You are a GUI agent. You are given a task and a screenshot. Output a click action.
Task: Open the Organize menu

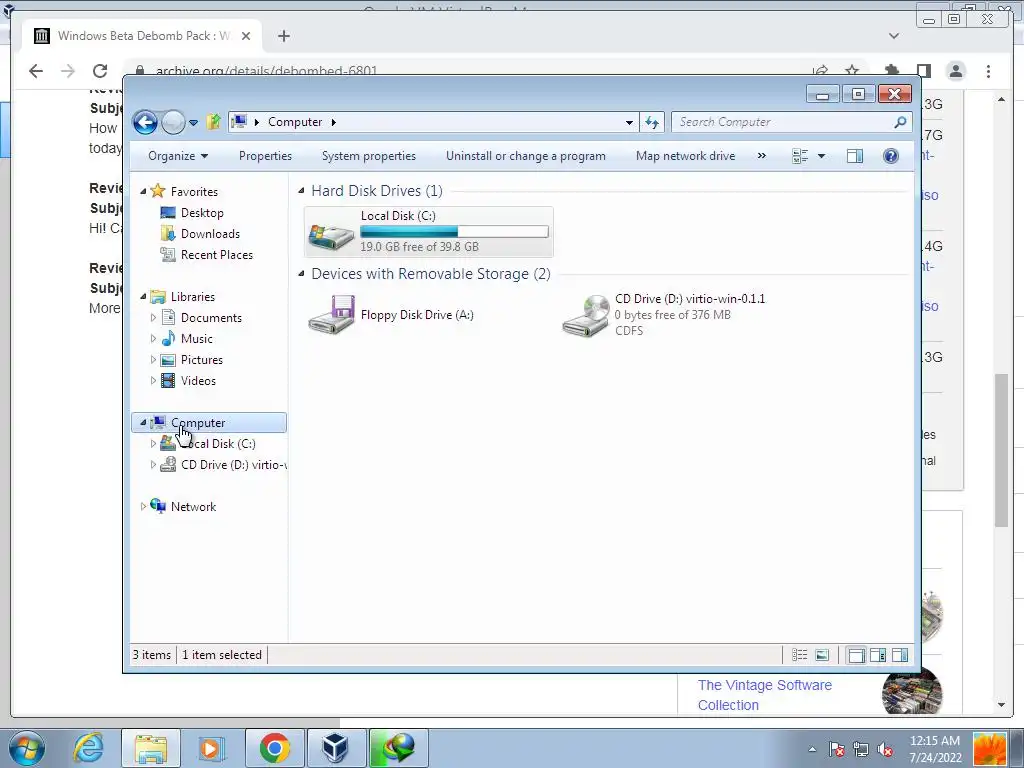178,156
